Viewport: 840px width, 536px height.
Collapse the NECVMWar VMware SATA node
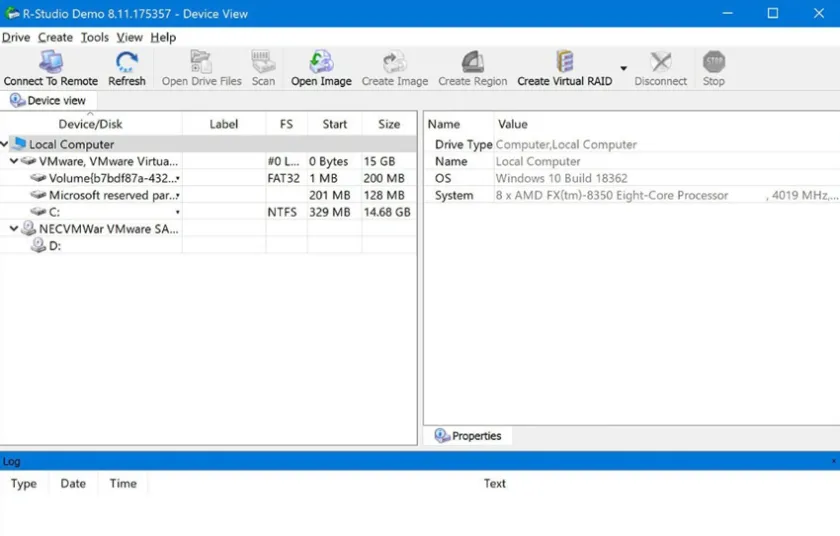click(14, 229)
